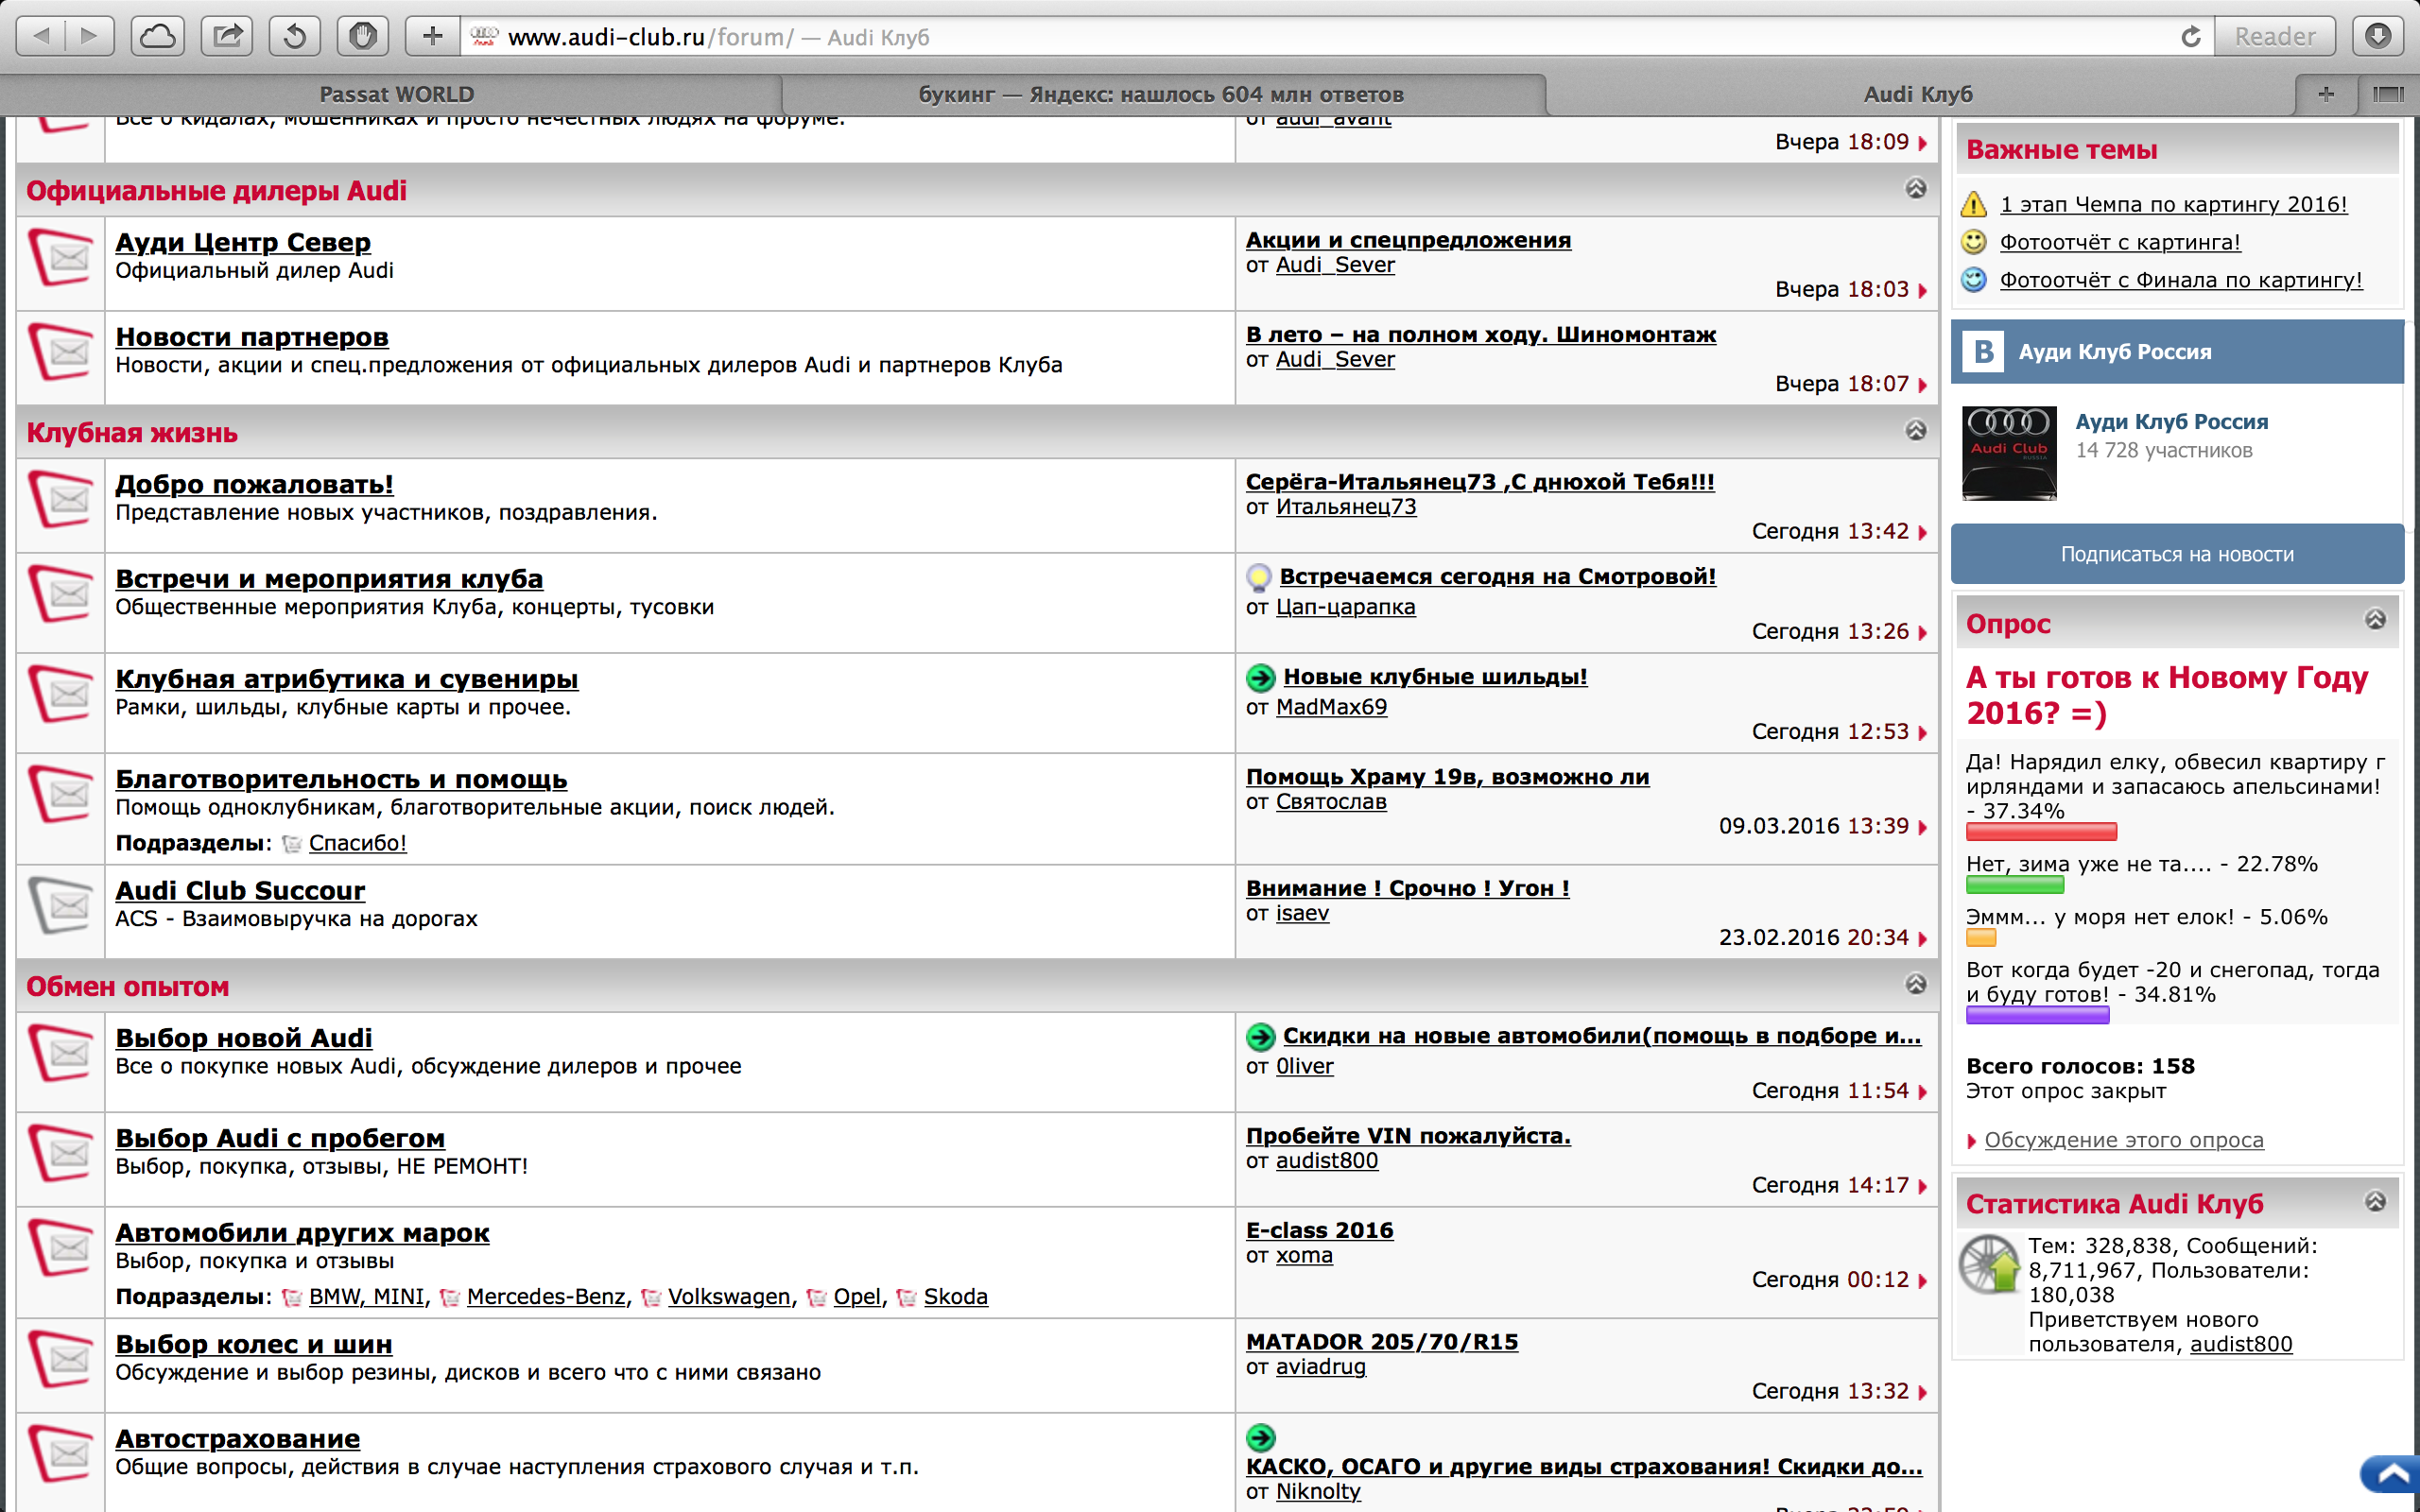Go back with Safari back arrow

coord(41,37)
